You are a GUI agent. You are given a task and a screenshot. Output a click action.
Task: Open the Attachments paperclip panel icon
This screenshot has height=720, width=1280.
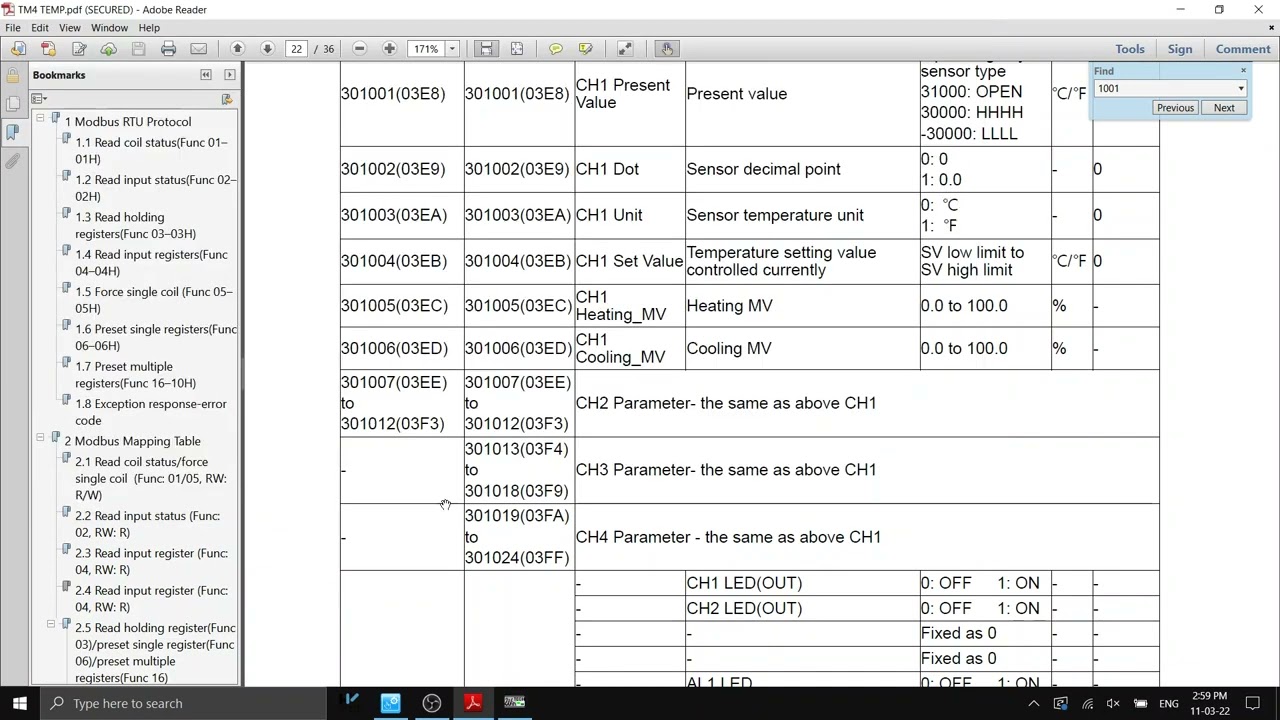click(13, 160)
